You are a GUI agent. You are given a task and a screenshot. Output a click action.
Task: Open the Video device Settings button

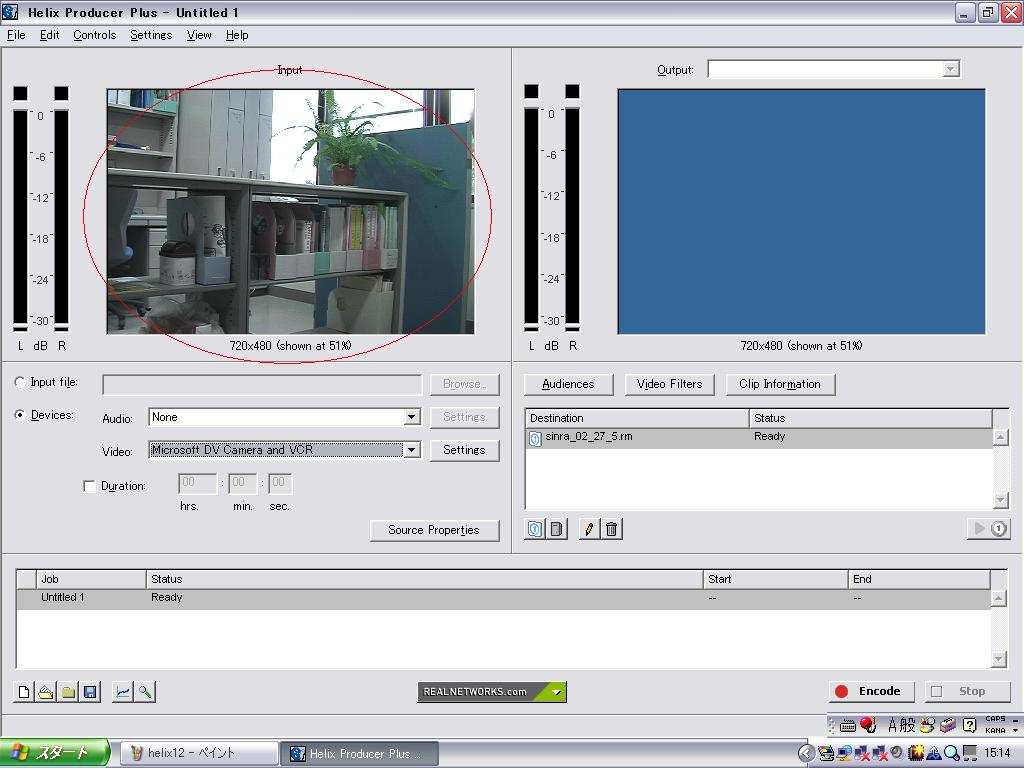coord(464,450)
